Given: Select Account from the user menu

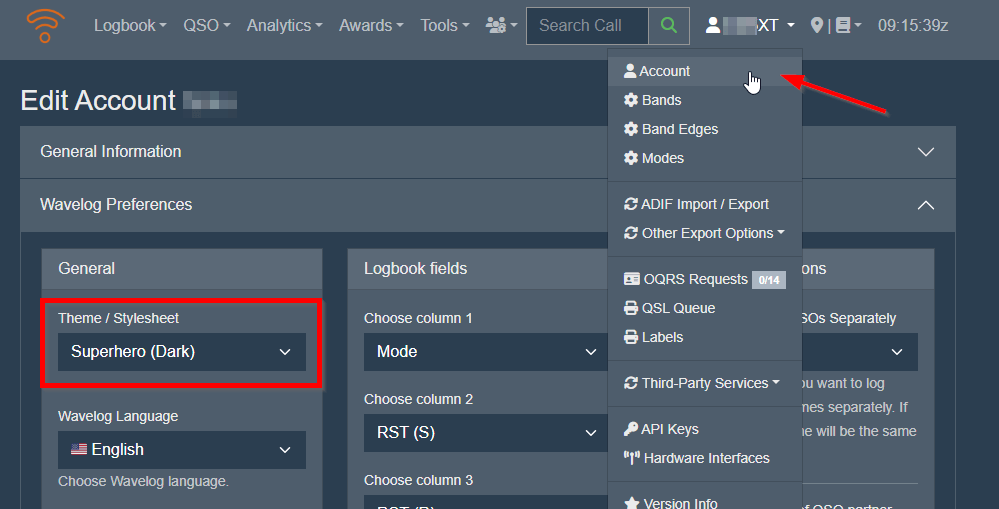Looking at the screenshot, I should pos(705,71).
